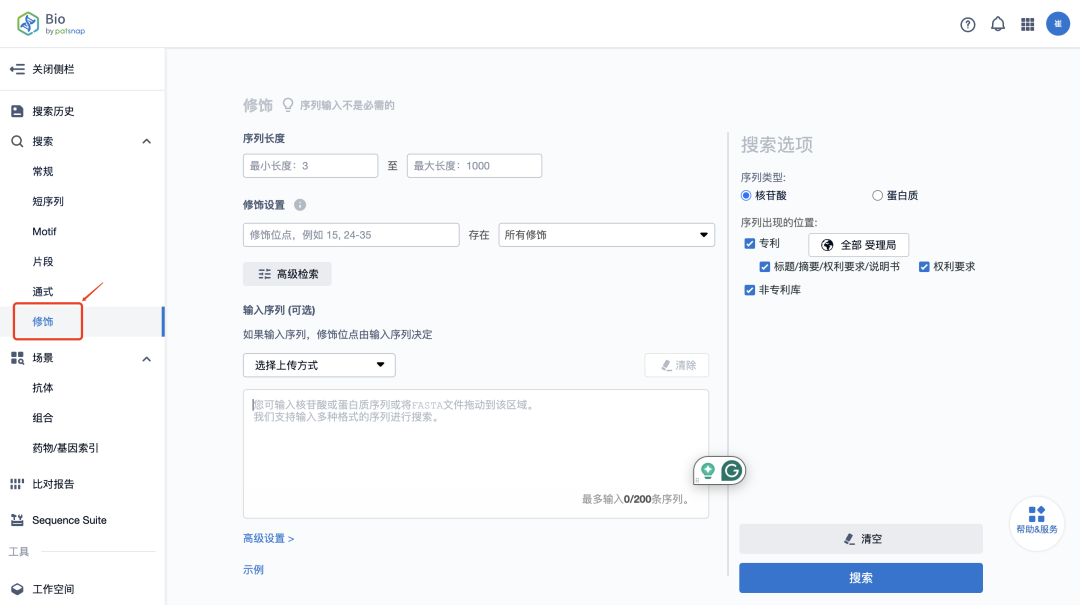Expand 高级设置 link
Viewport: 1080px width, 605px height.
coord(269,539)
